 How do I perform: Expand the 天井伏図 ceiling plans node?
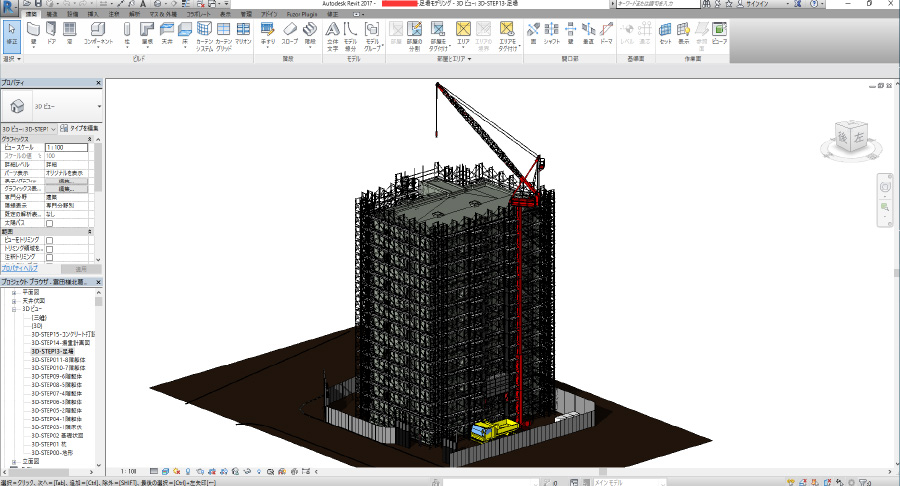[14, 301]
